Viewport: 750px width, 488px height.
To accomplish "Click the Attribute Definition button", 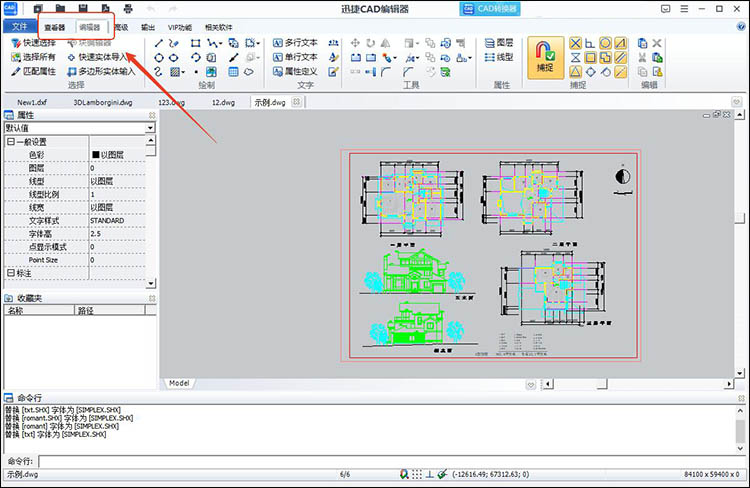I will click(295, 71).
